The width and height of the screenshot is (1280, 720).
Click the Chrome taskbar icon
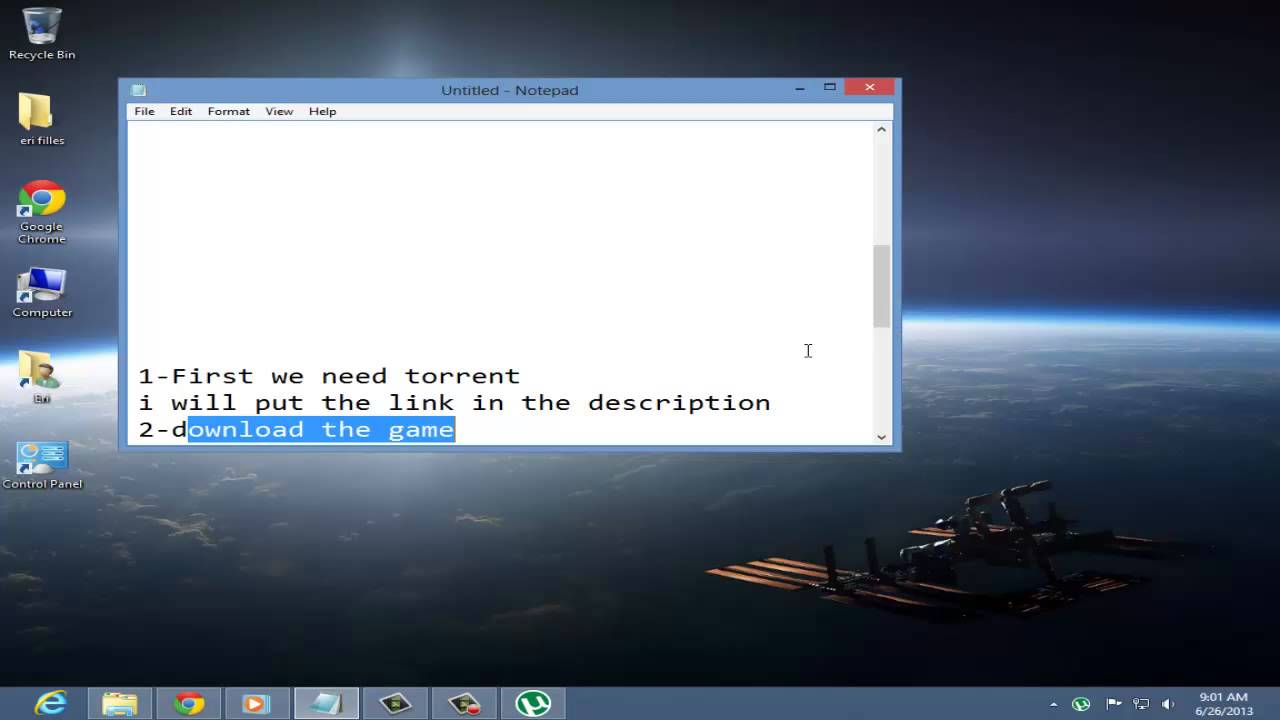tap(188, 703)
